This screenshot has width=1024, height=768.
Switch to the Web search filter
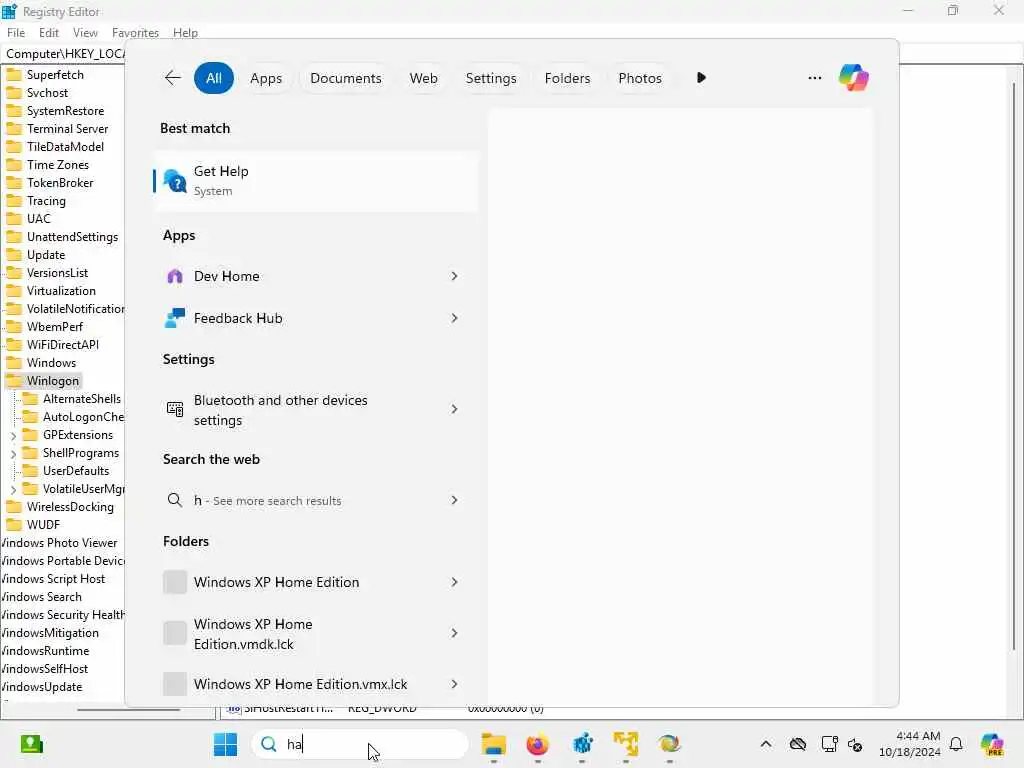click(x=423, y=78)
